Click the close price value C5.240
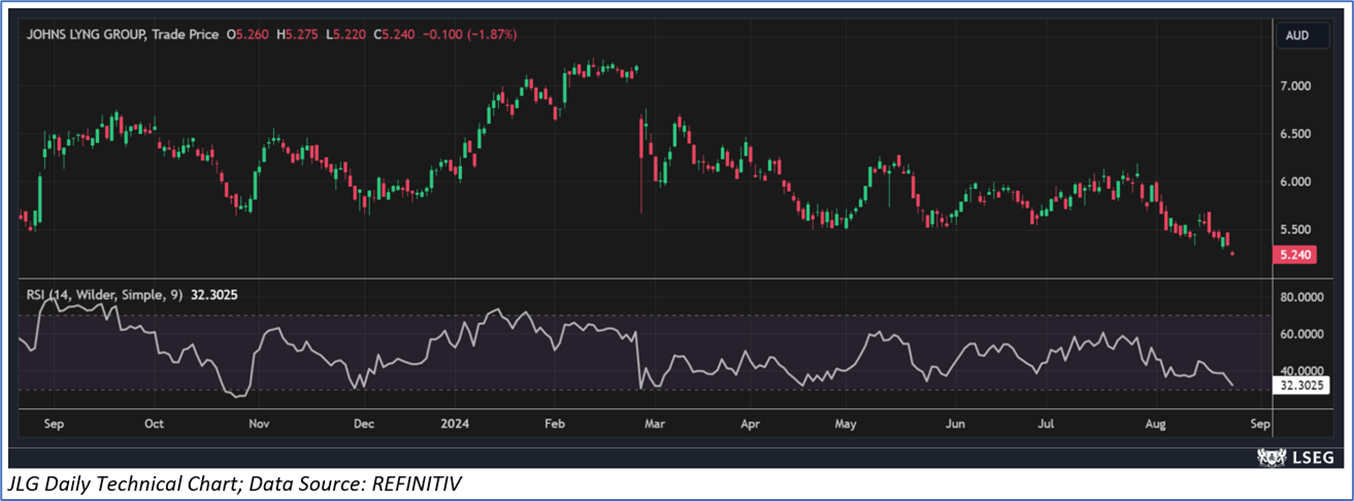This screenshot has height=501, width=1354. (392, 34)
